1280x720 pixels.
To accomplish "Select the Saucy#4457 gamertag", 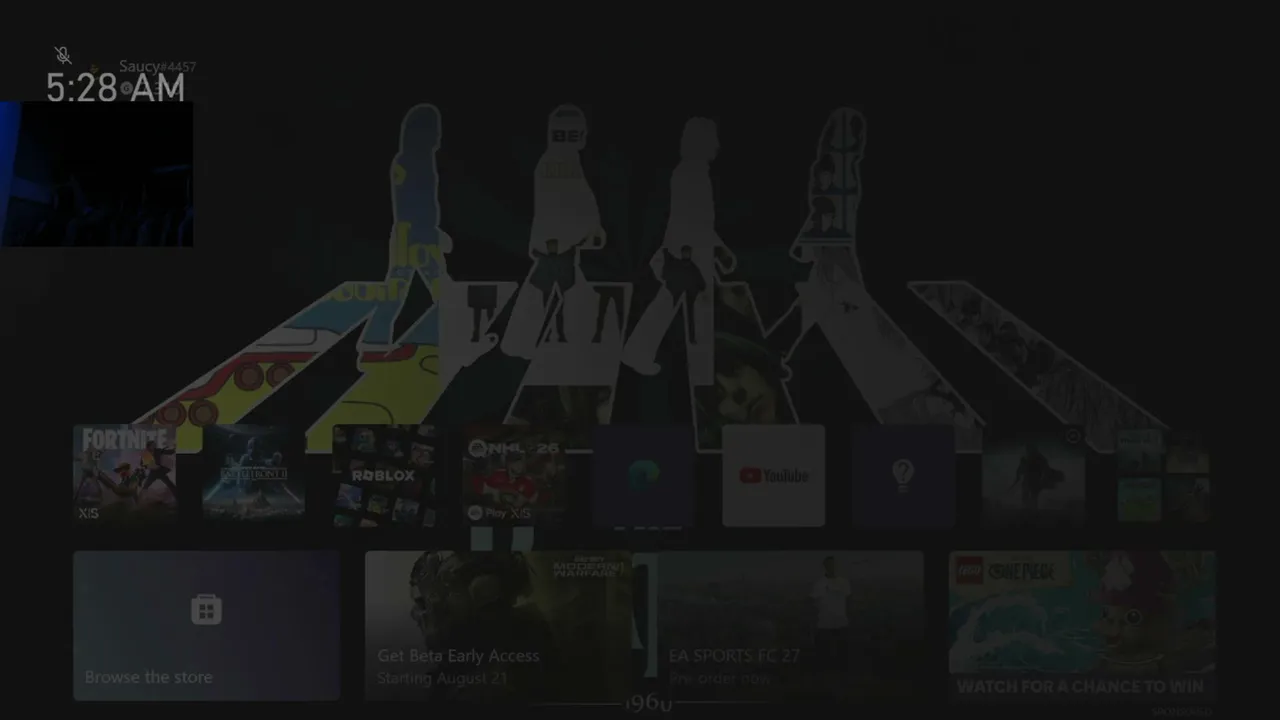I will pyautogui.click(x=157, y=67).
